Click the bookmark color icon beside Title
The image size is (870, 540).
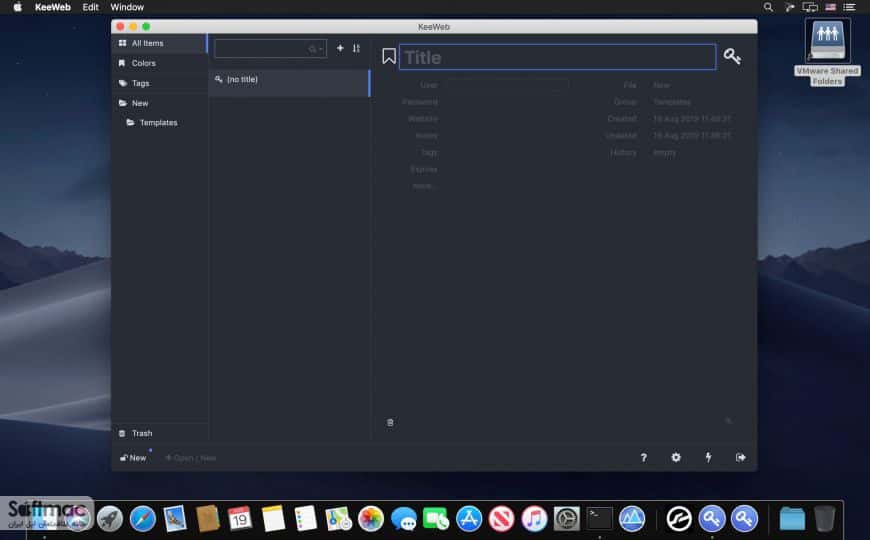[x=389, y=56]
